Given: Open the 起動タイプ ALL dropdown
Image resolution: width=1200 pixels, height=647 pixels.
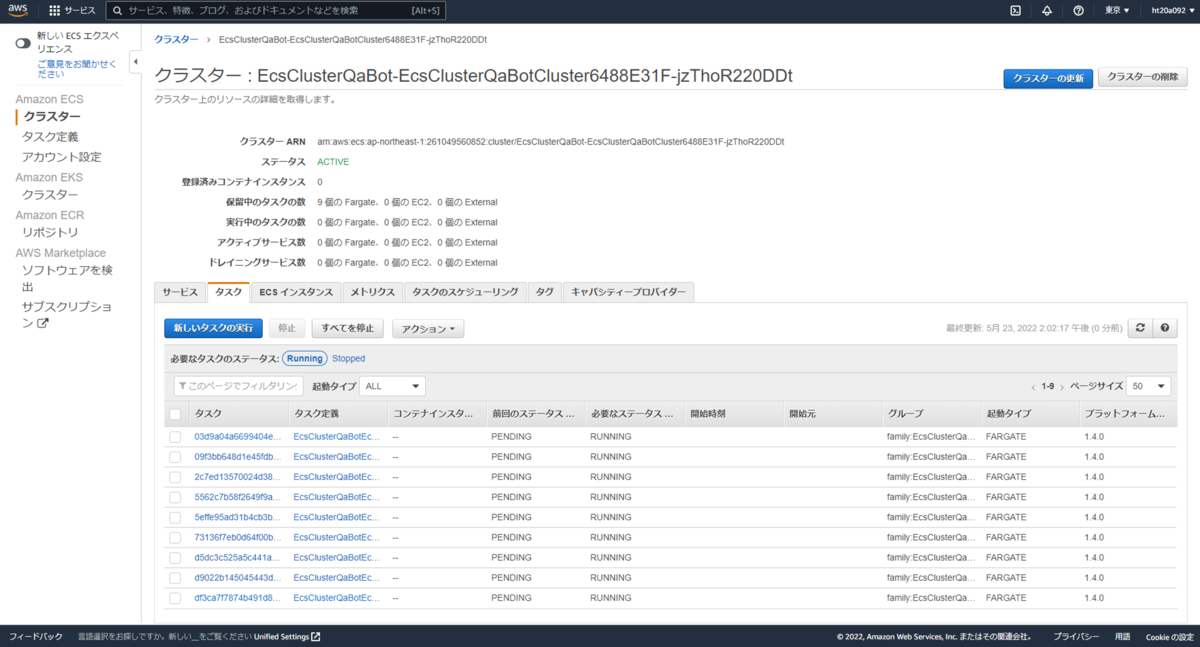Looking at the screenshot, I should tap(392, 386).
